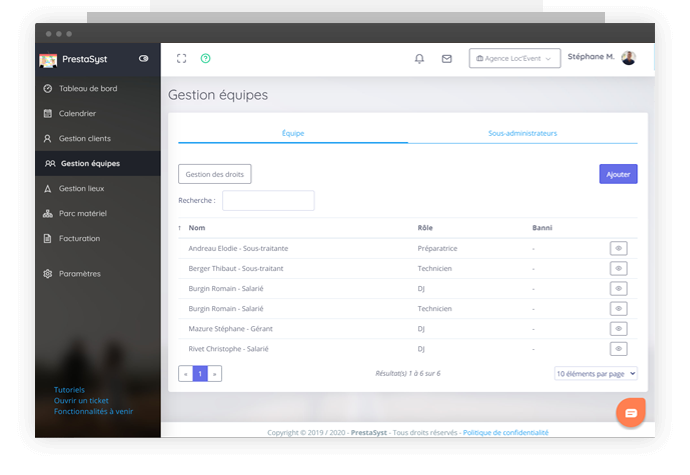Click the Ouvrir un ticket link
Viewport: 690px width, 475px height.
point(81,401)
